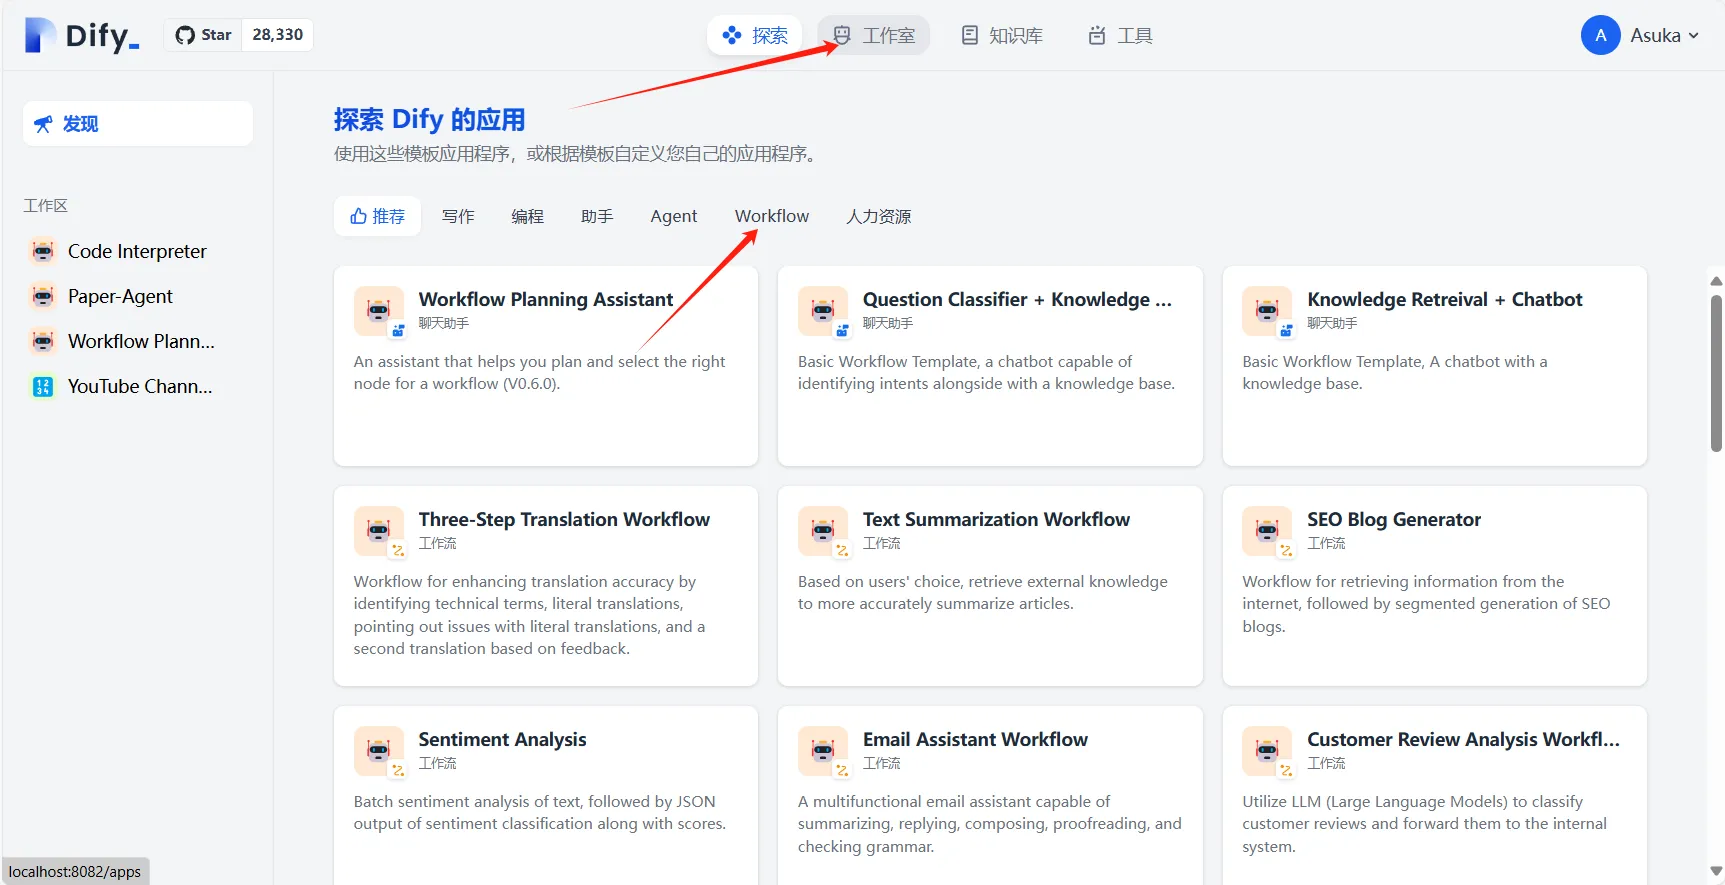Click the 发现 sidebar button
Screen dimensions: 1725x885
(x=138, y=124)
